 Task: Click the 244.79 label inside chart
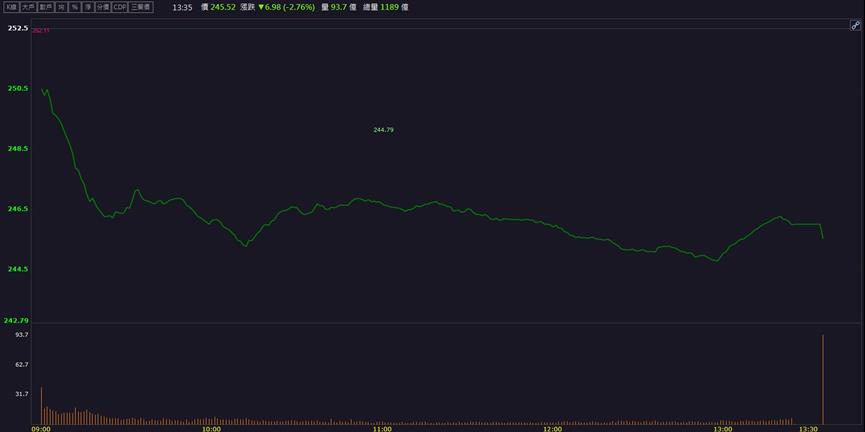pos(383,130)
